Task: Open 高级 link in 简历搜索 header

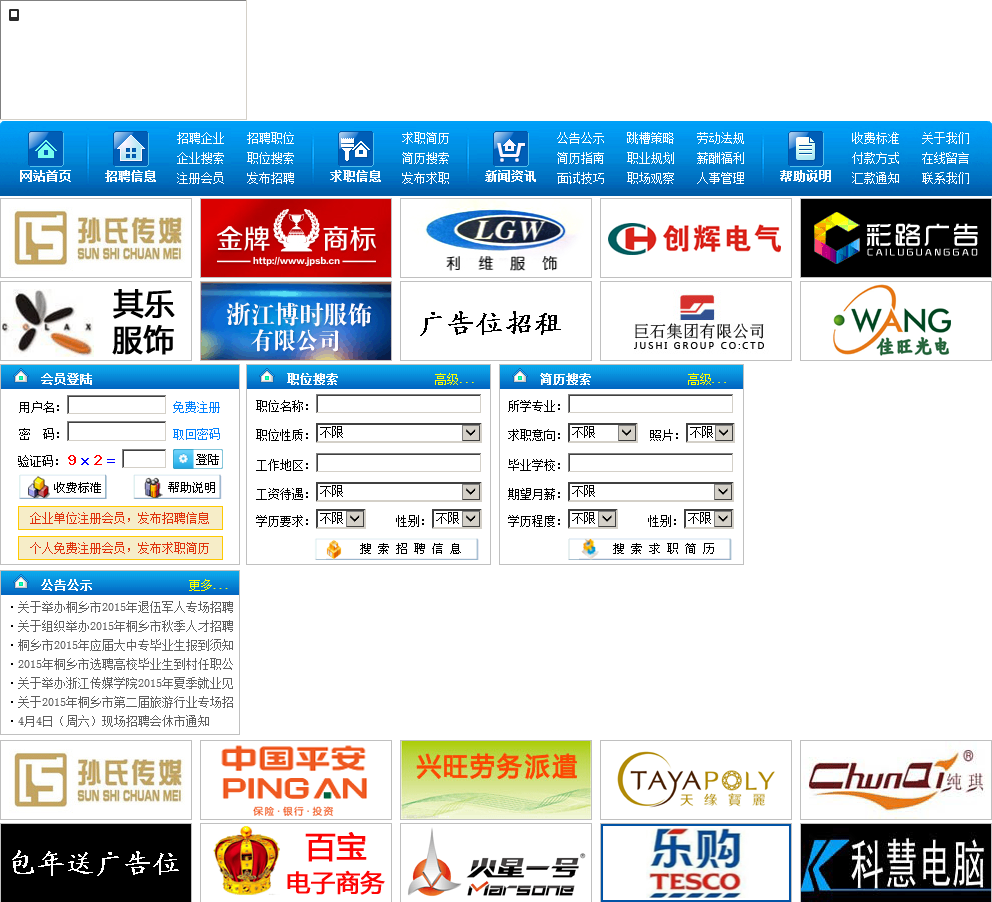Action: pyautogui.click(x=707, y=380)
